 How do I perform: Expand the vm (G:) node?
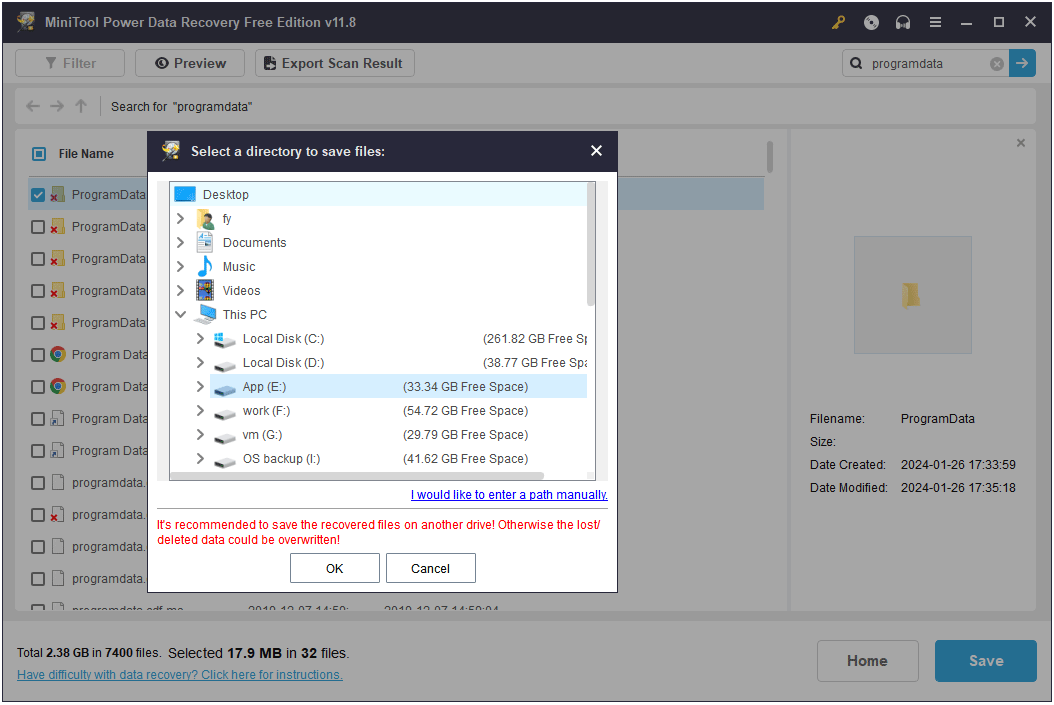200,435
